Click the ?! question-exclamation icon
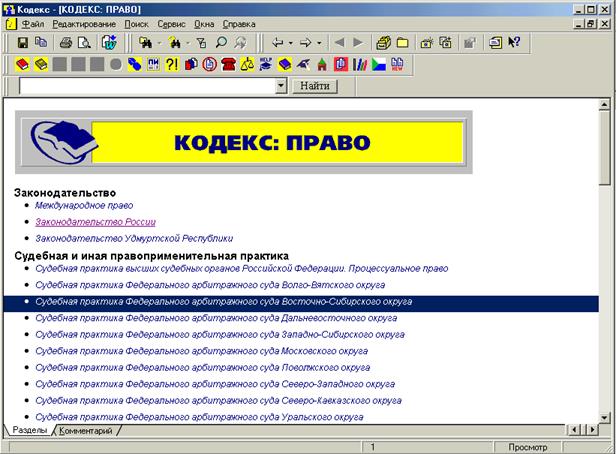616x454 pixels. click(x=172, y=64)
